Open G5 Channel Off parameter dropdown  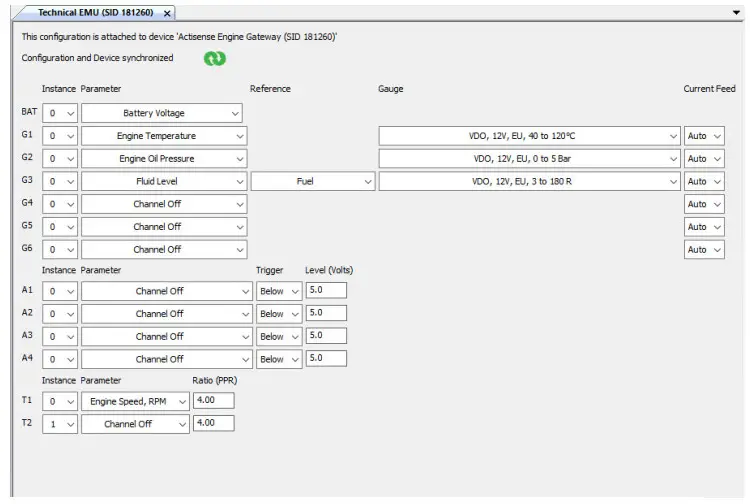(x=164, y=227)
